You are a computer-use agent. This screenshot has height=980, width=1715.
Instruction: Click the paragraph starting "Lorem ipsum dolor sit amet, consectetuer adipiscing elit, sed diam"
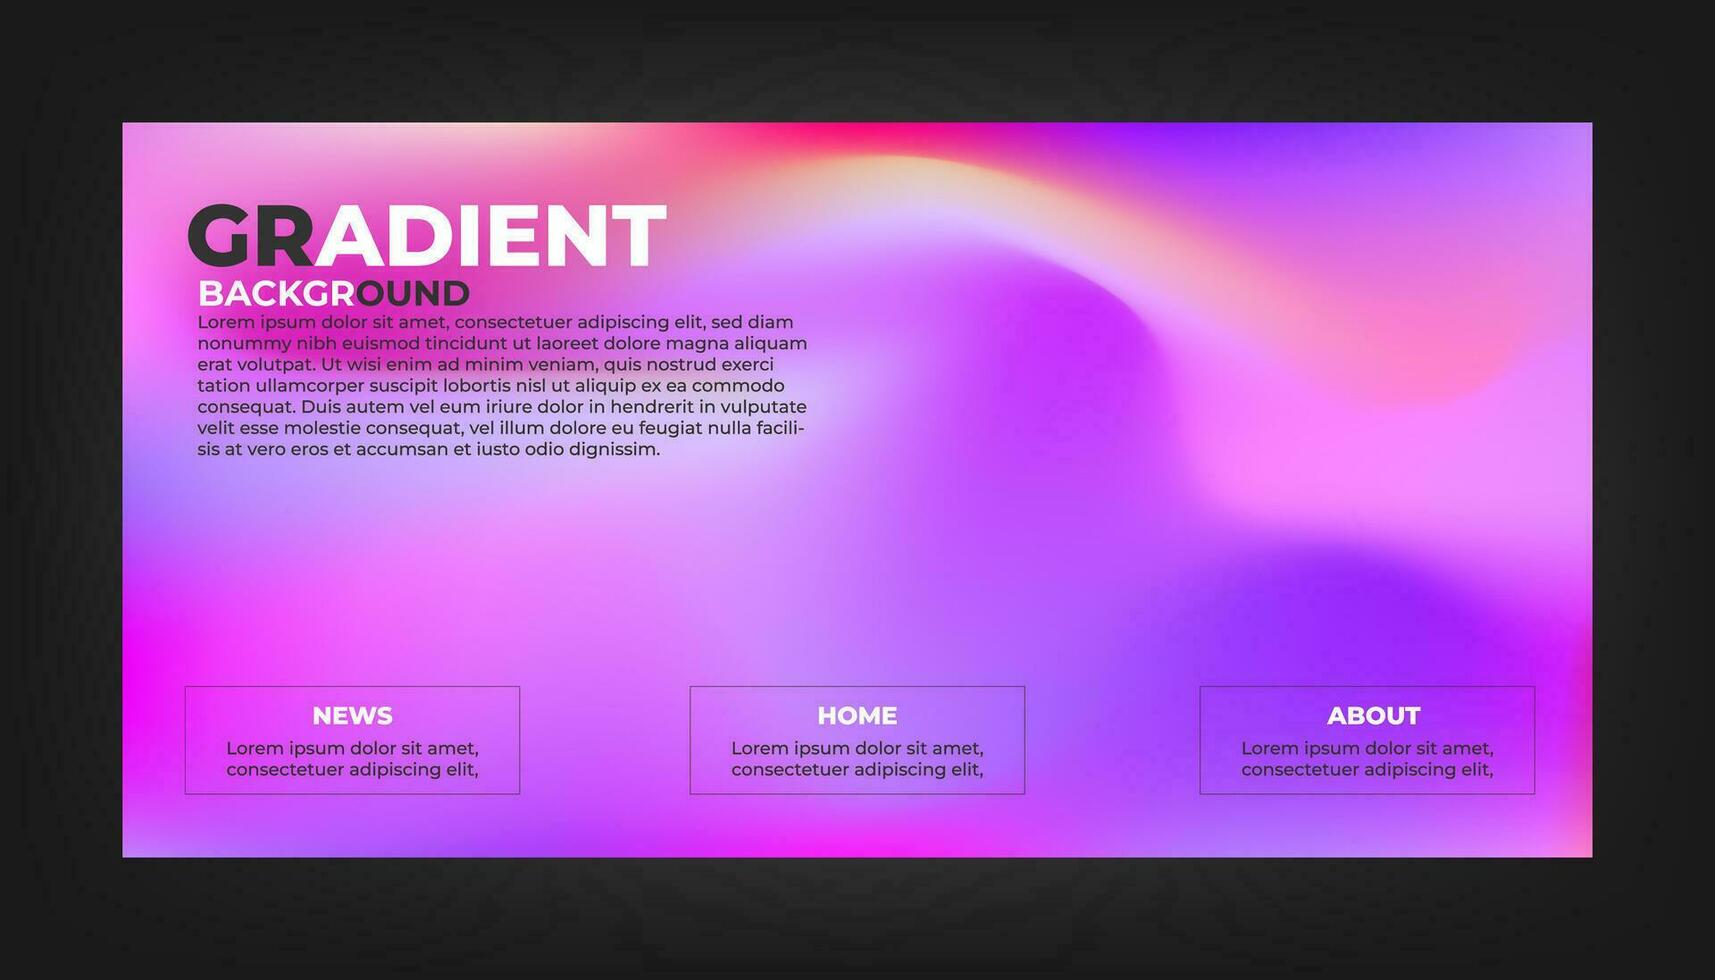(x=502, y=386)
